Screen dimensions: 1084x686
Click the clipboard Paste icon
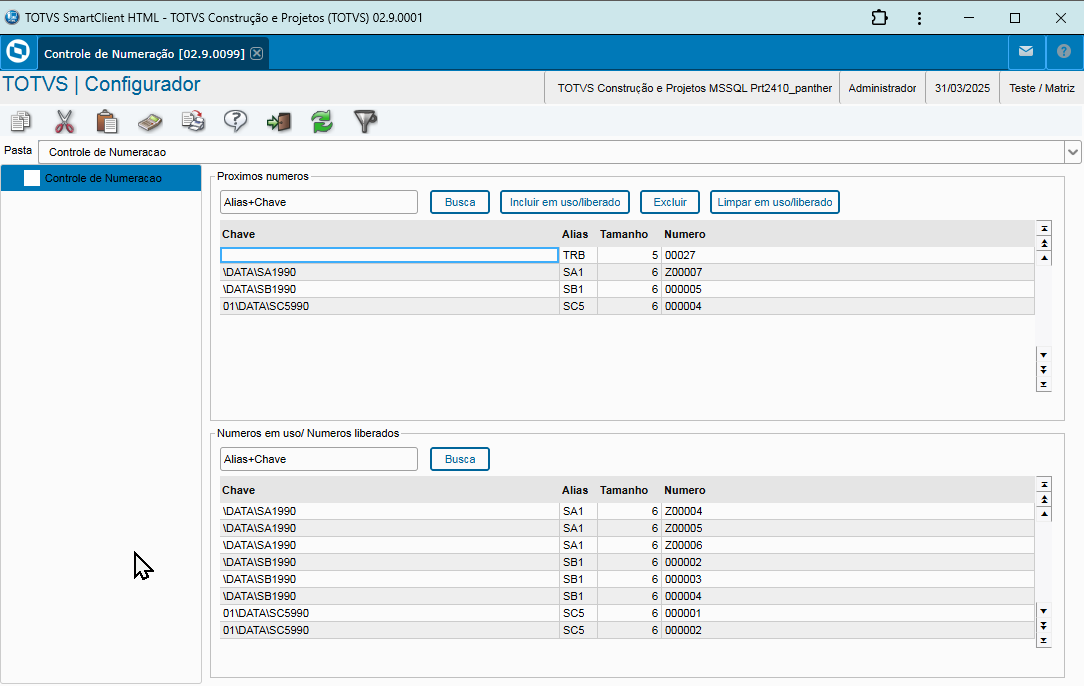click(107, 122)
